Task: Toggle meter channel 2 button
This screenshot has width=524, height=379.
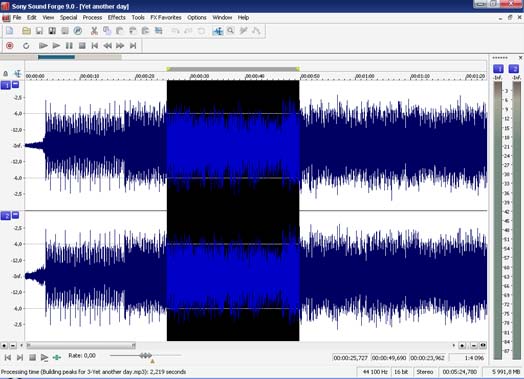Action: pos(514,69)
